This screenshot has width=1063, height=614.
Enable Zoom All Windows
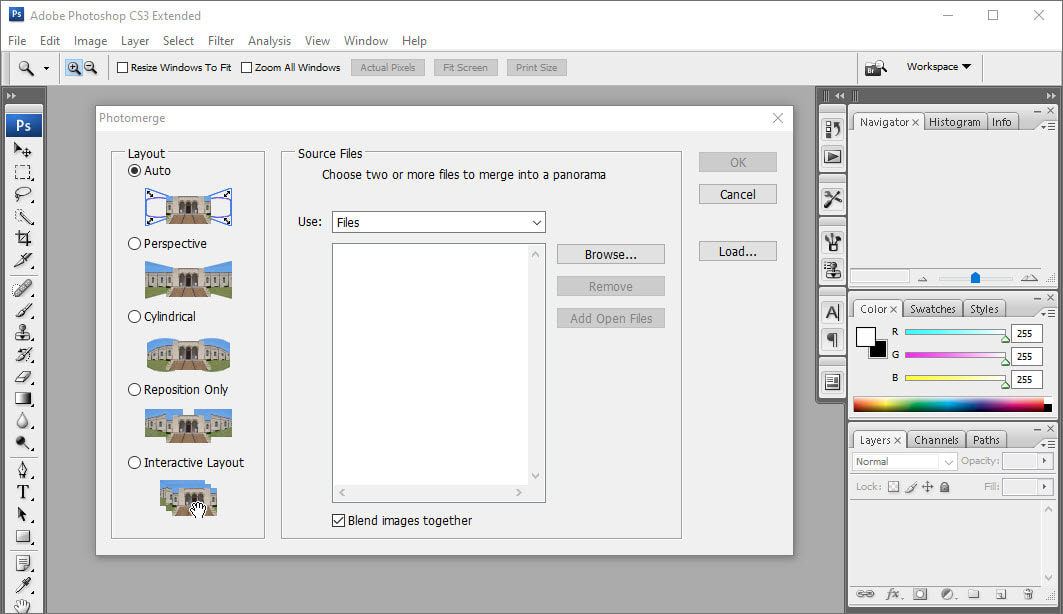point(247,68)
